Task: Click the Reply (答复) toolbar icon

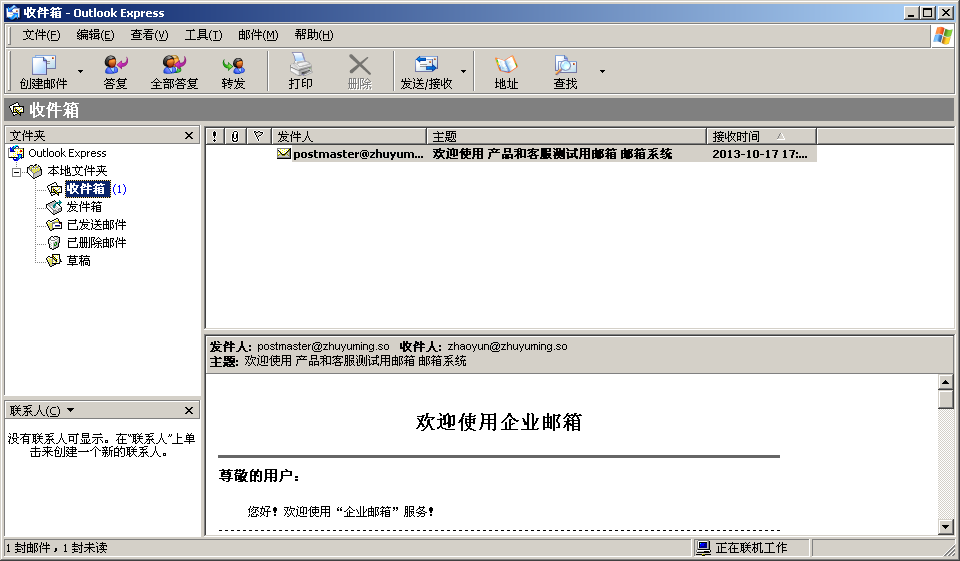Action: (115, 66)
